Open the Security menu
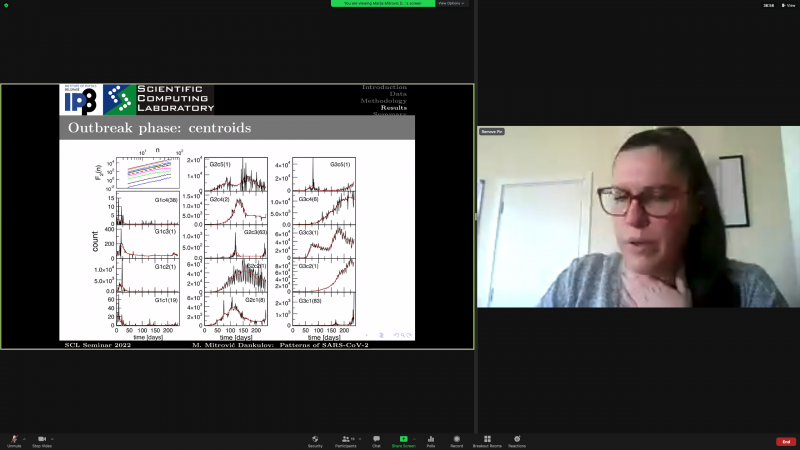 [315, 441]
